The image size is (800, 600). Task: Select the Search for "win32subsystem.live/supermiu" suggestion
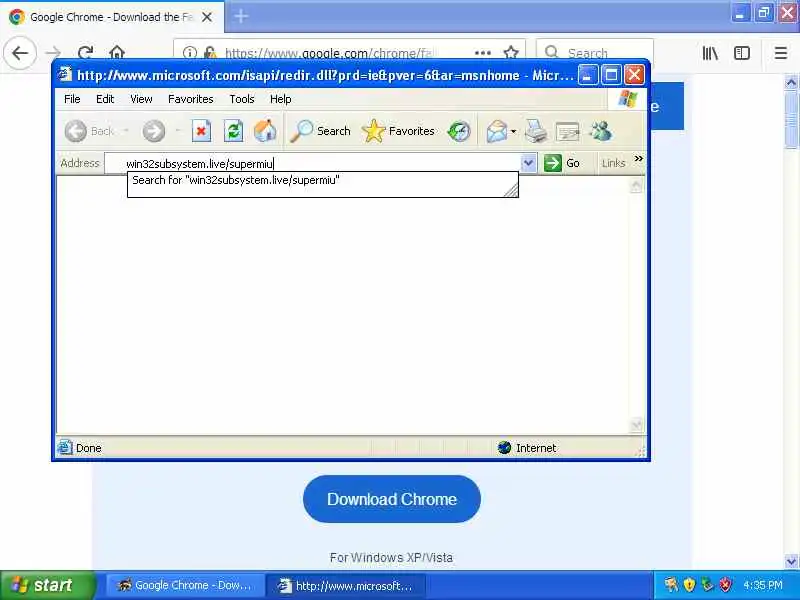click(322, 180)
